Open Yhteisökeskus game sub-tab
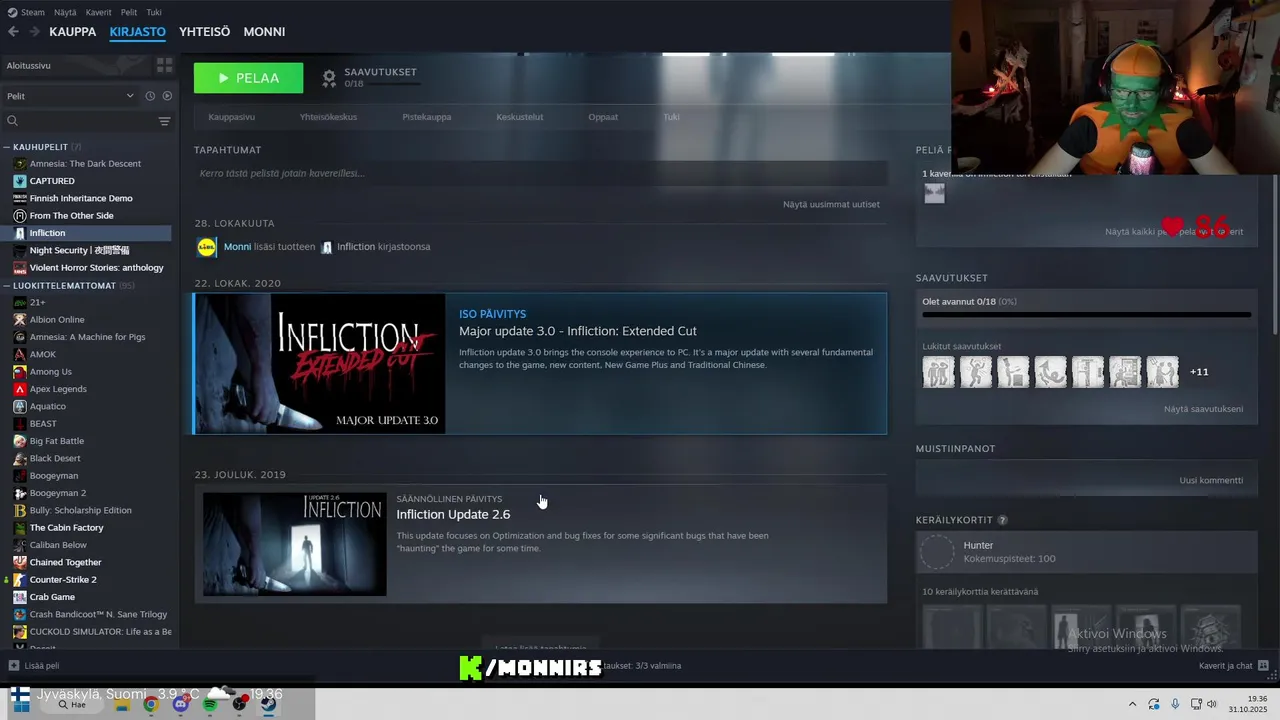 pos(328,117)
